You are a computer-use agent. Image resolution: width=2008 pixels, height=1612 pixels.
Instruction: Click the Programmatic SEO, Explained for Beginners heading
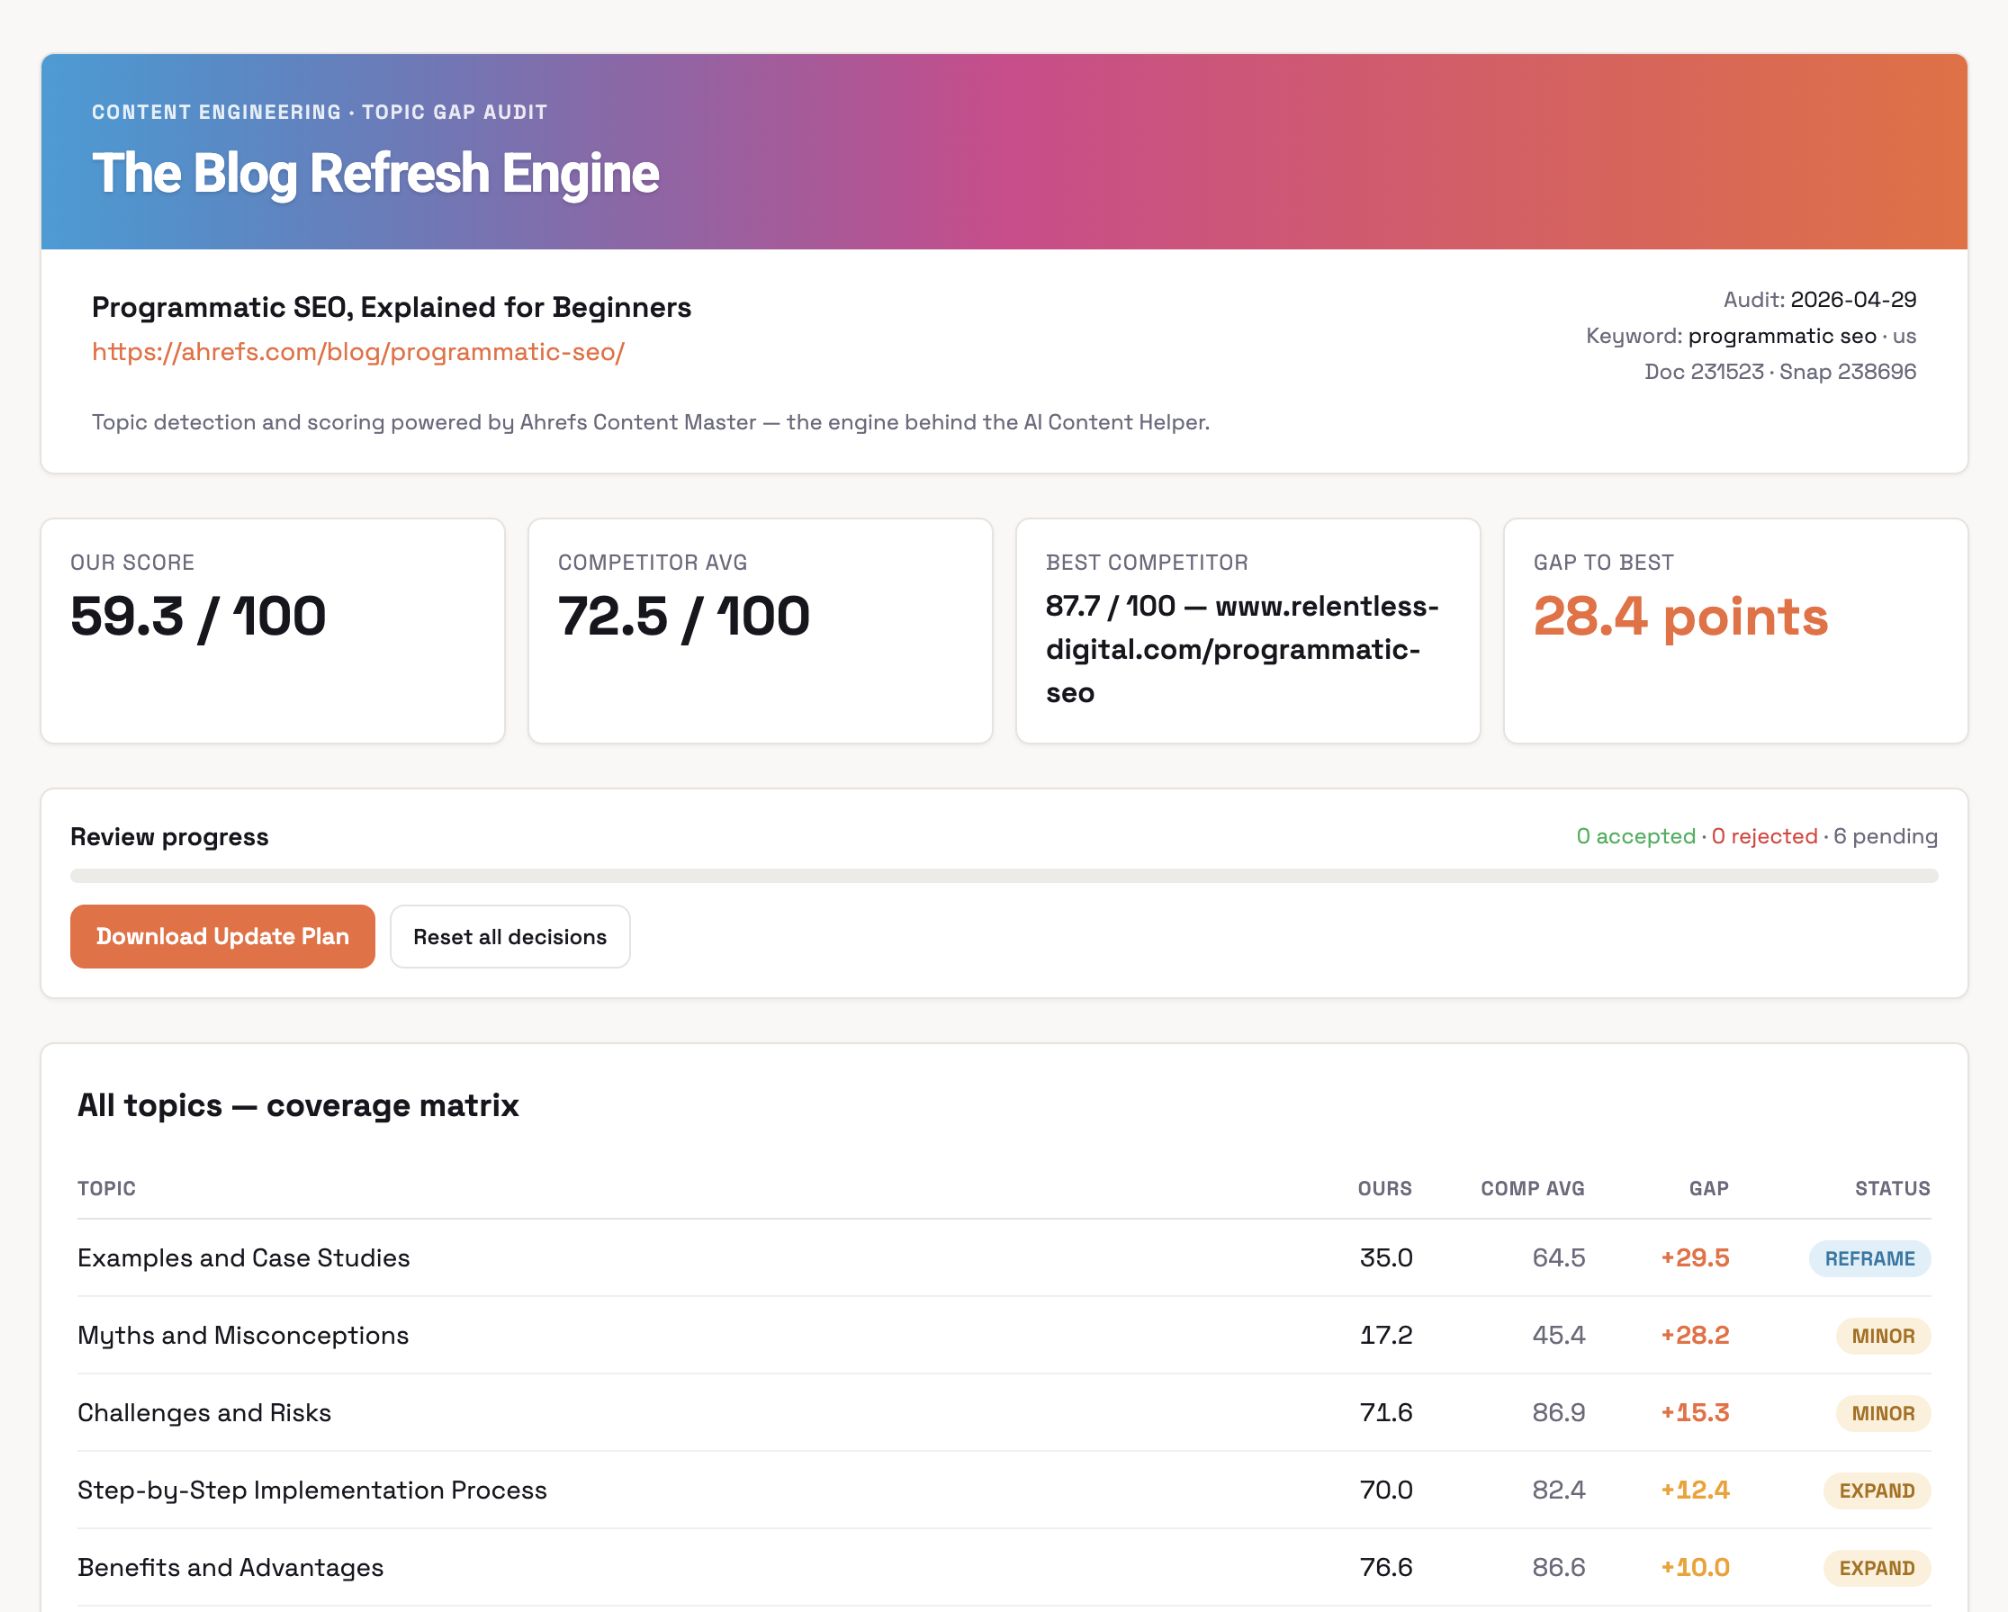(x=391, y=307)
